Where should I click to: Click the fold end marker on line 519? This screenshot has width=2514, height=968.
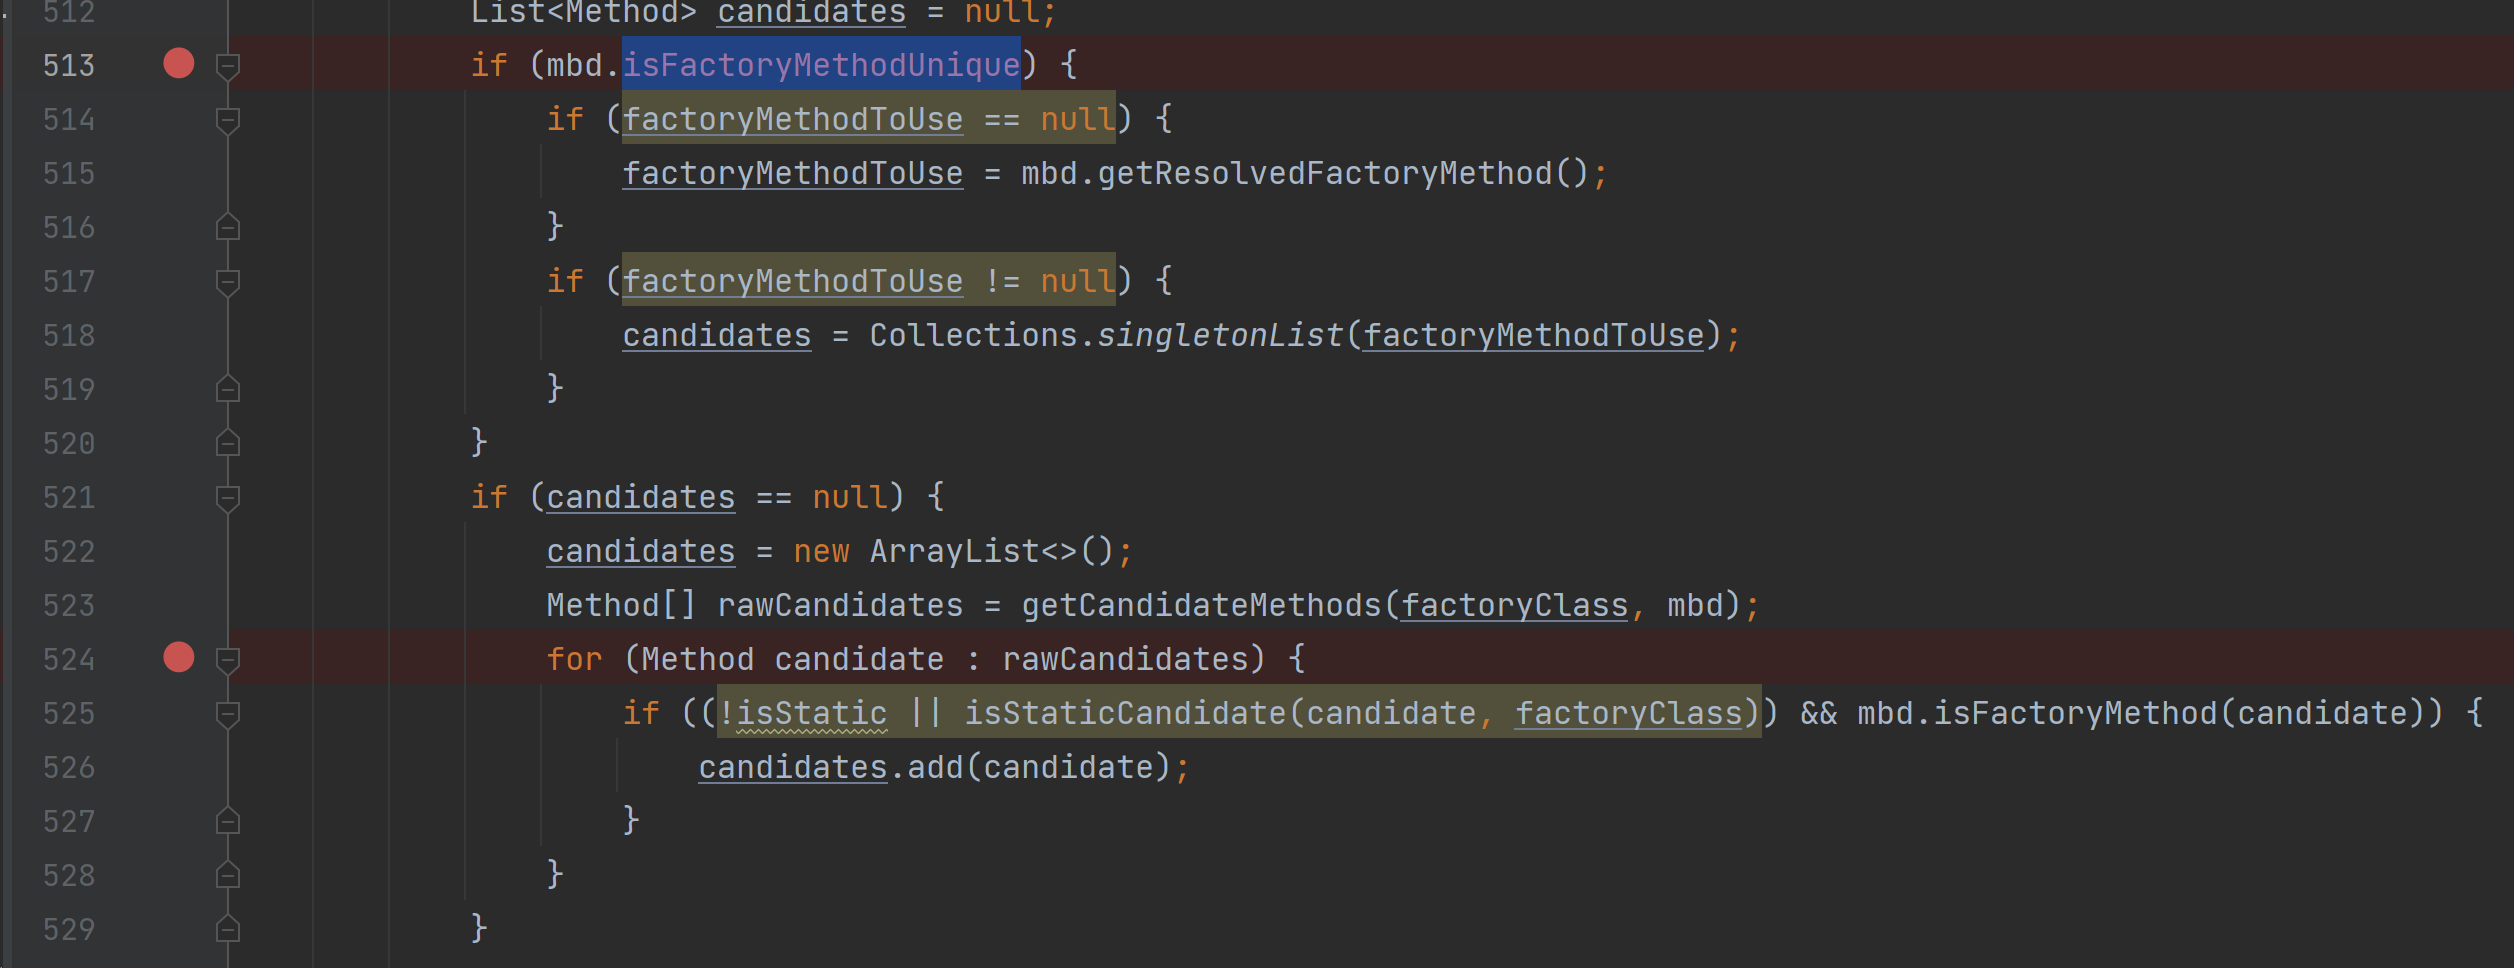[228, 390]
